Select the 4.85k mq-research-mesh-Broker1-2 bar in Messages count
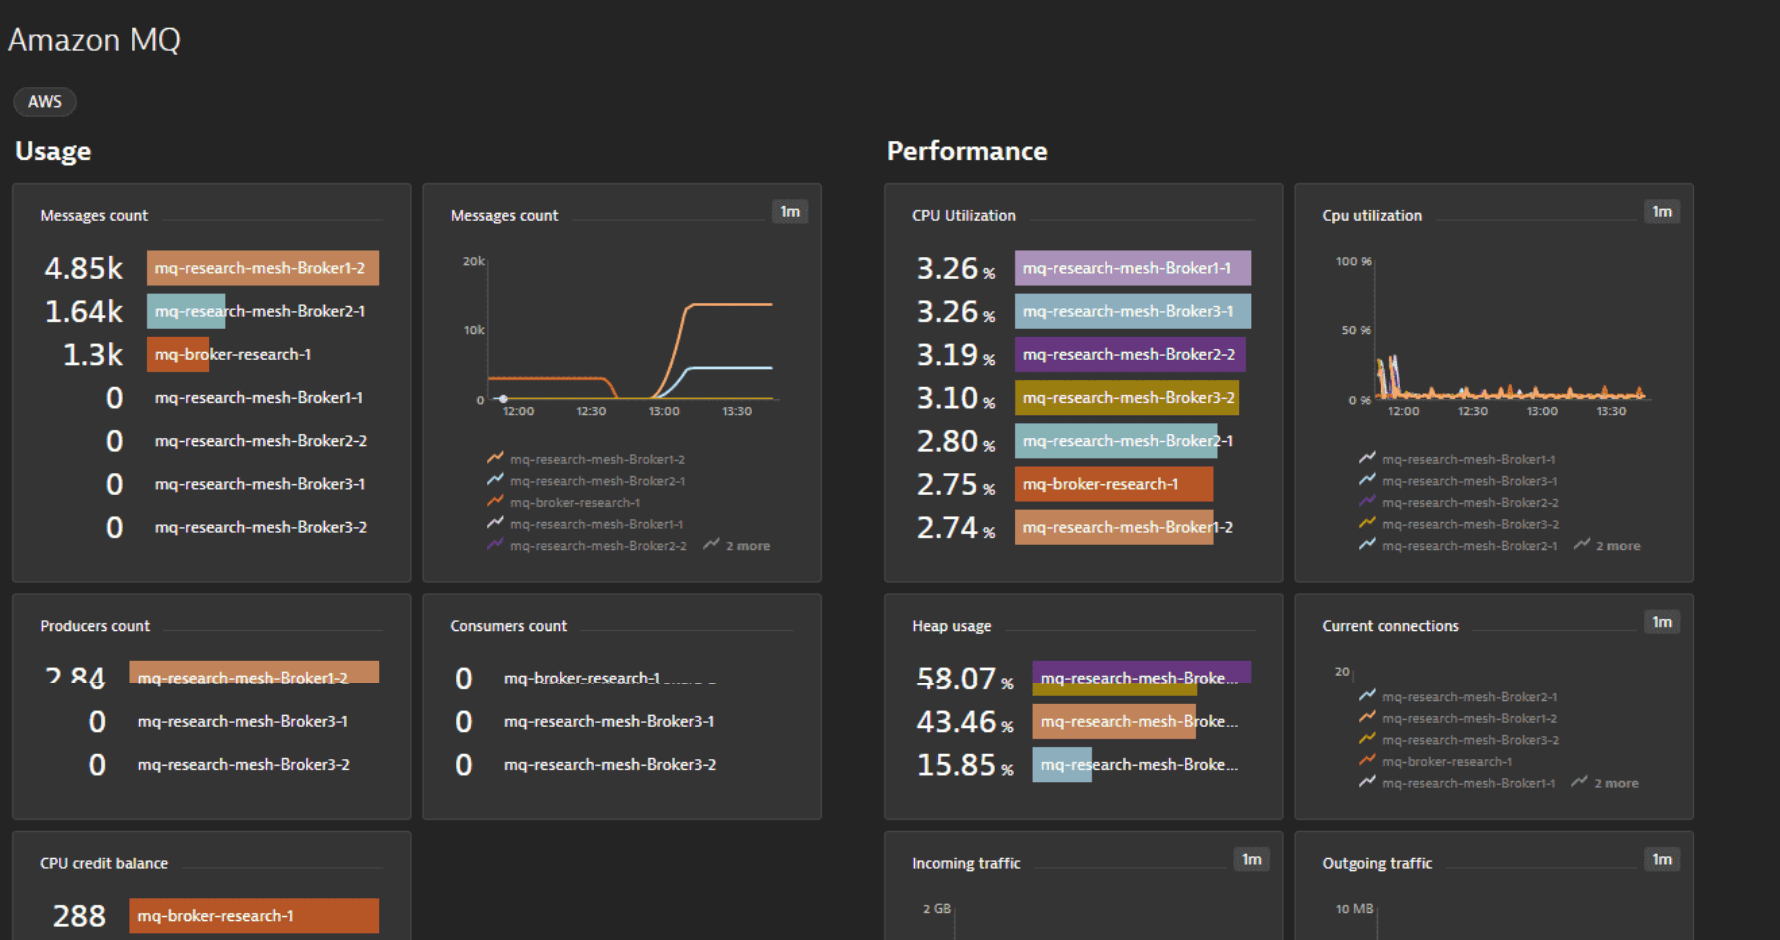This screenshot has width=1780, height=940. [263, 268]
